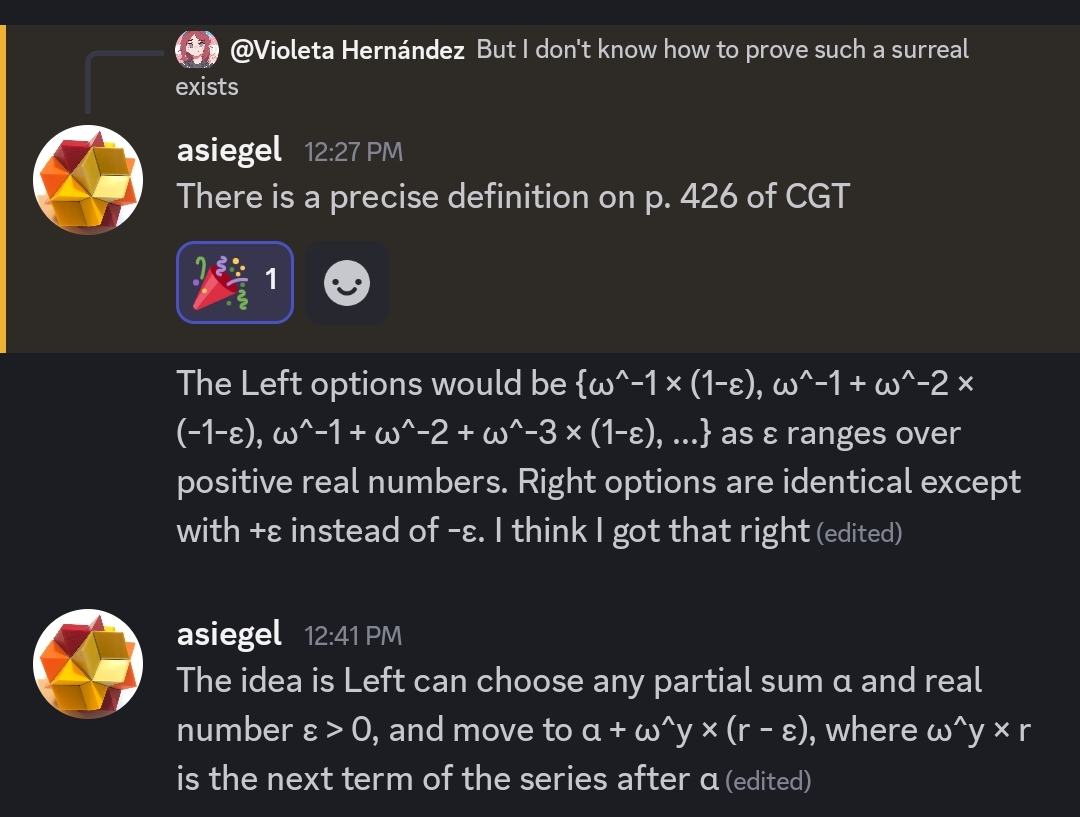
Task: Click the yellow mention highlight bar
Action: [3, 190]
